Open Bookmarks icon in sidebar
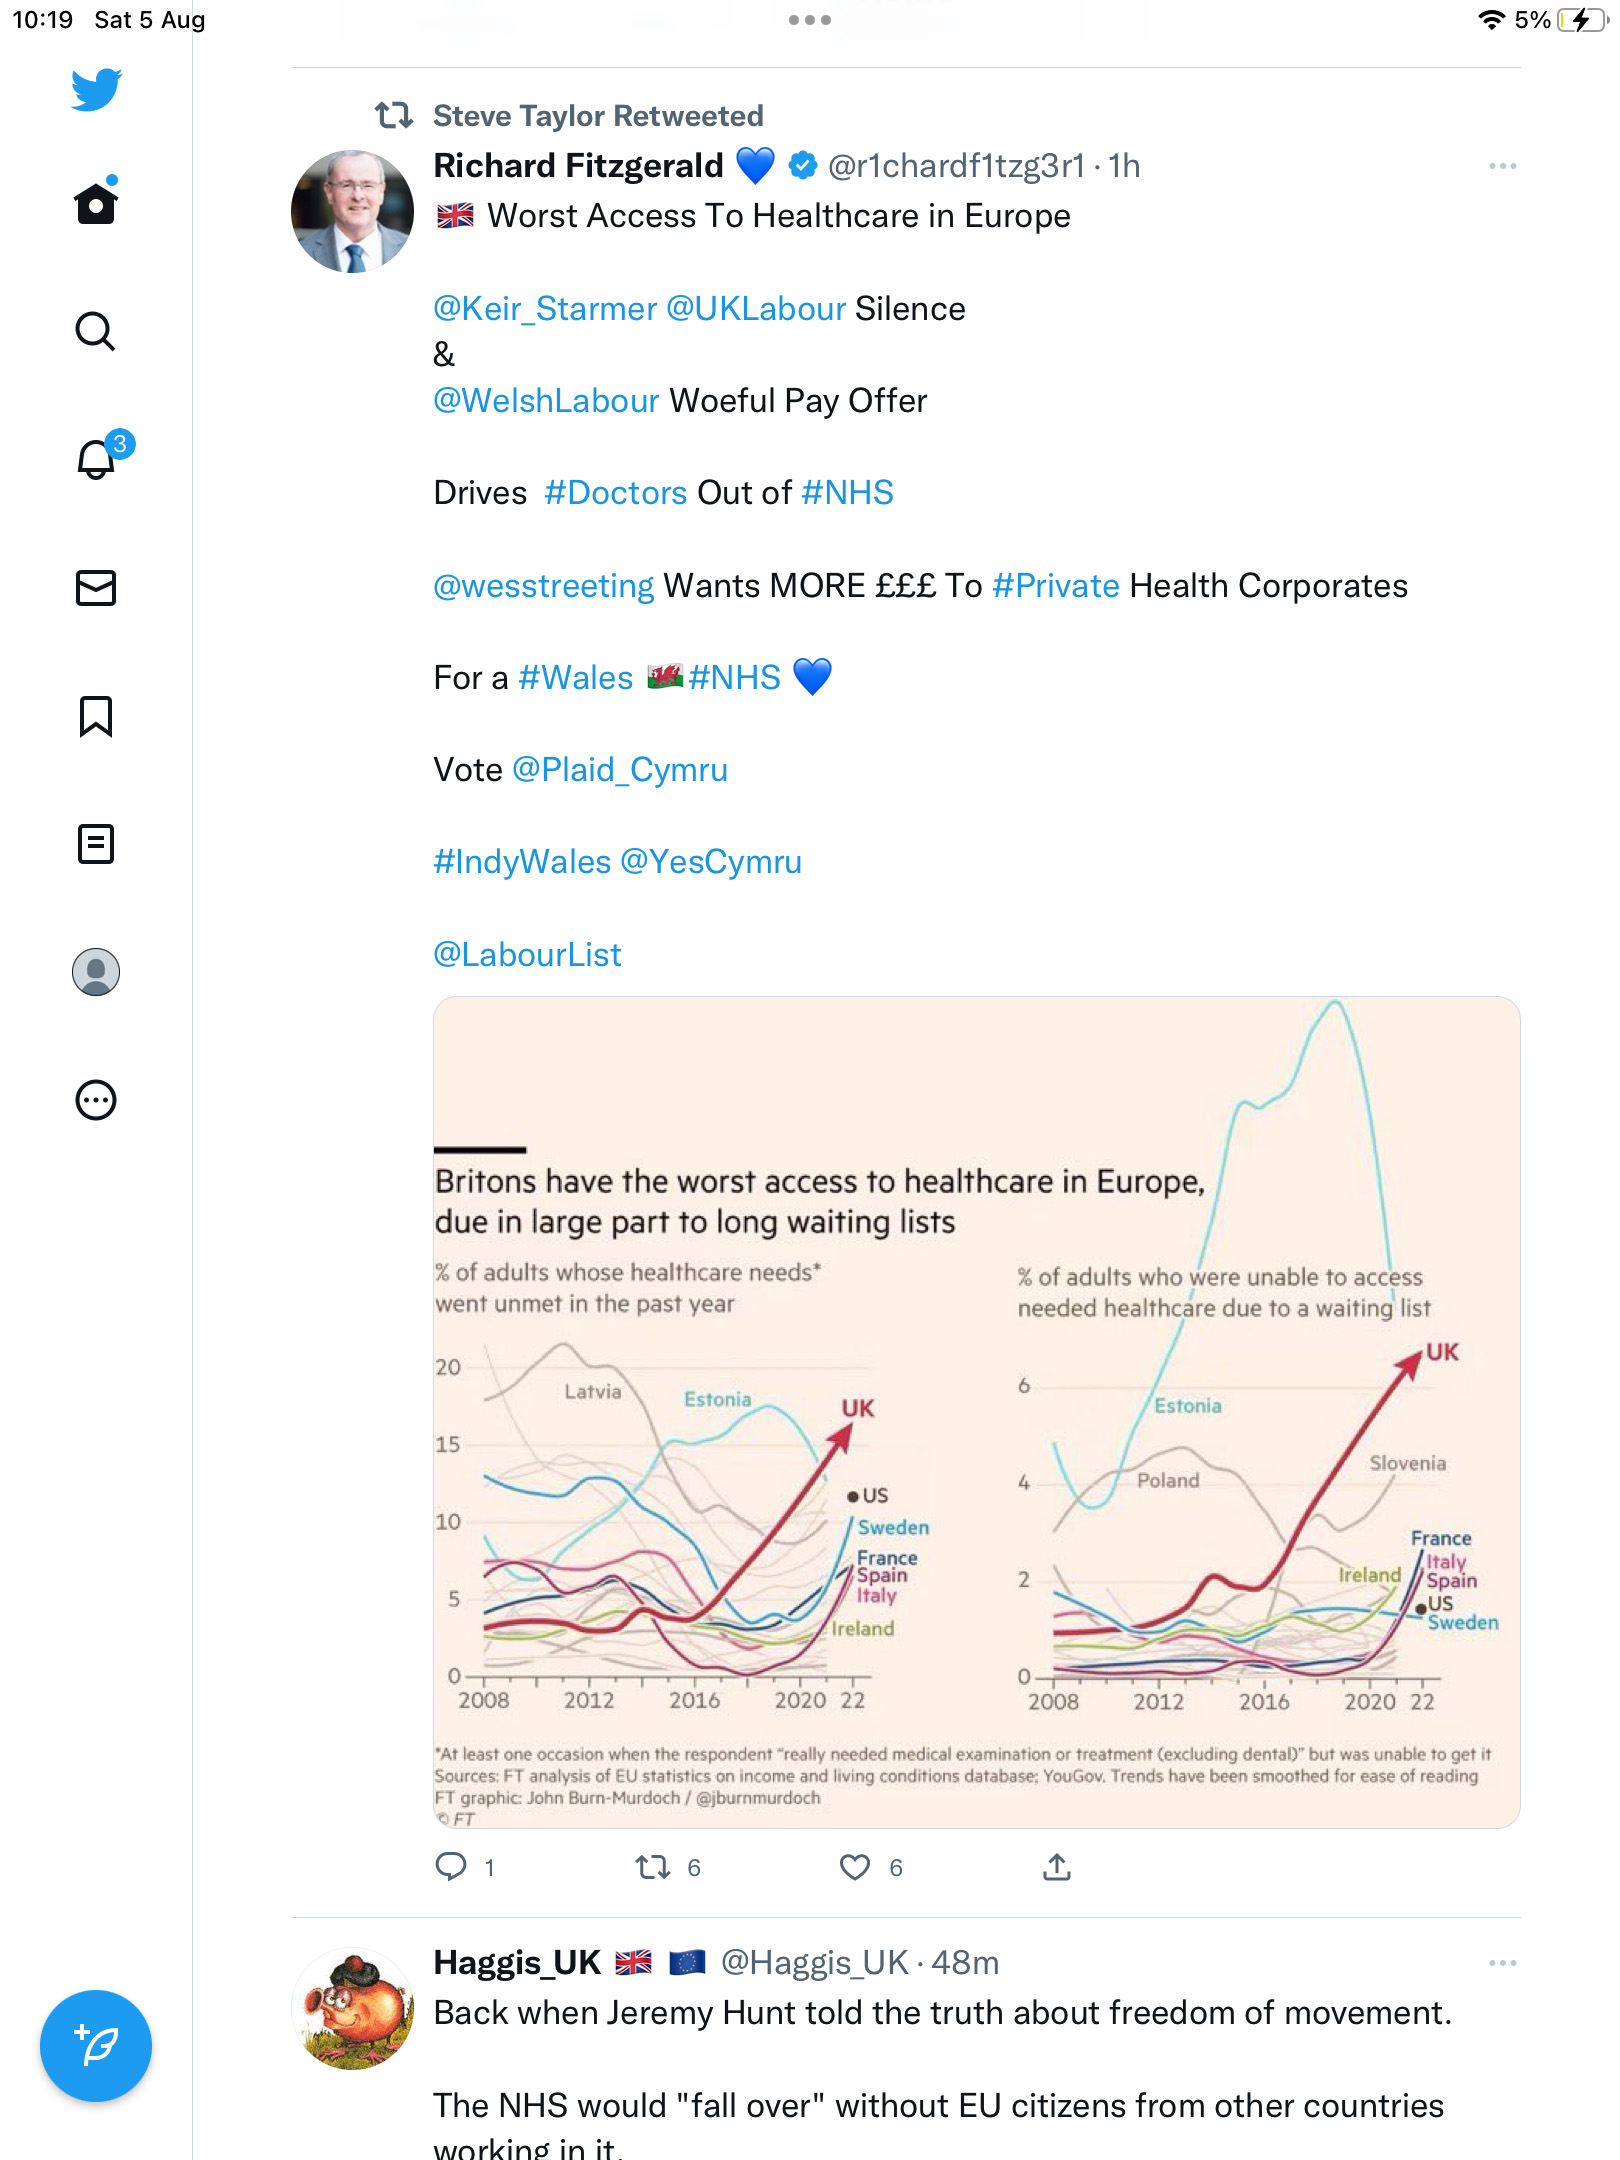Image resolution: width=1620 pixels, height=2160 pixels. [x=96, y=716]
